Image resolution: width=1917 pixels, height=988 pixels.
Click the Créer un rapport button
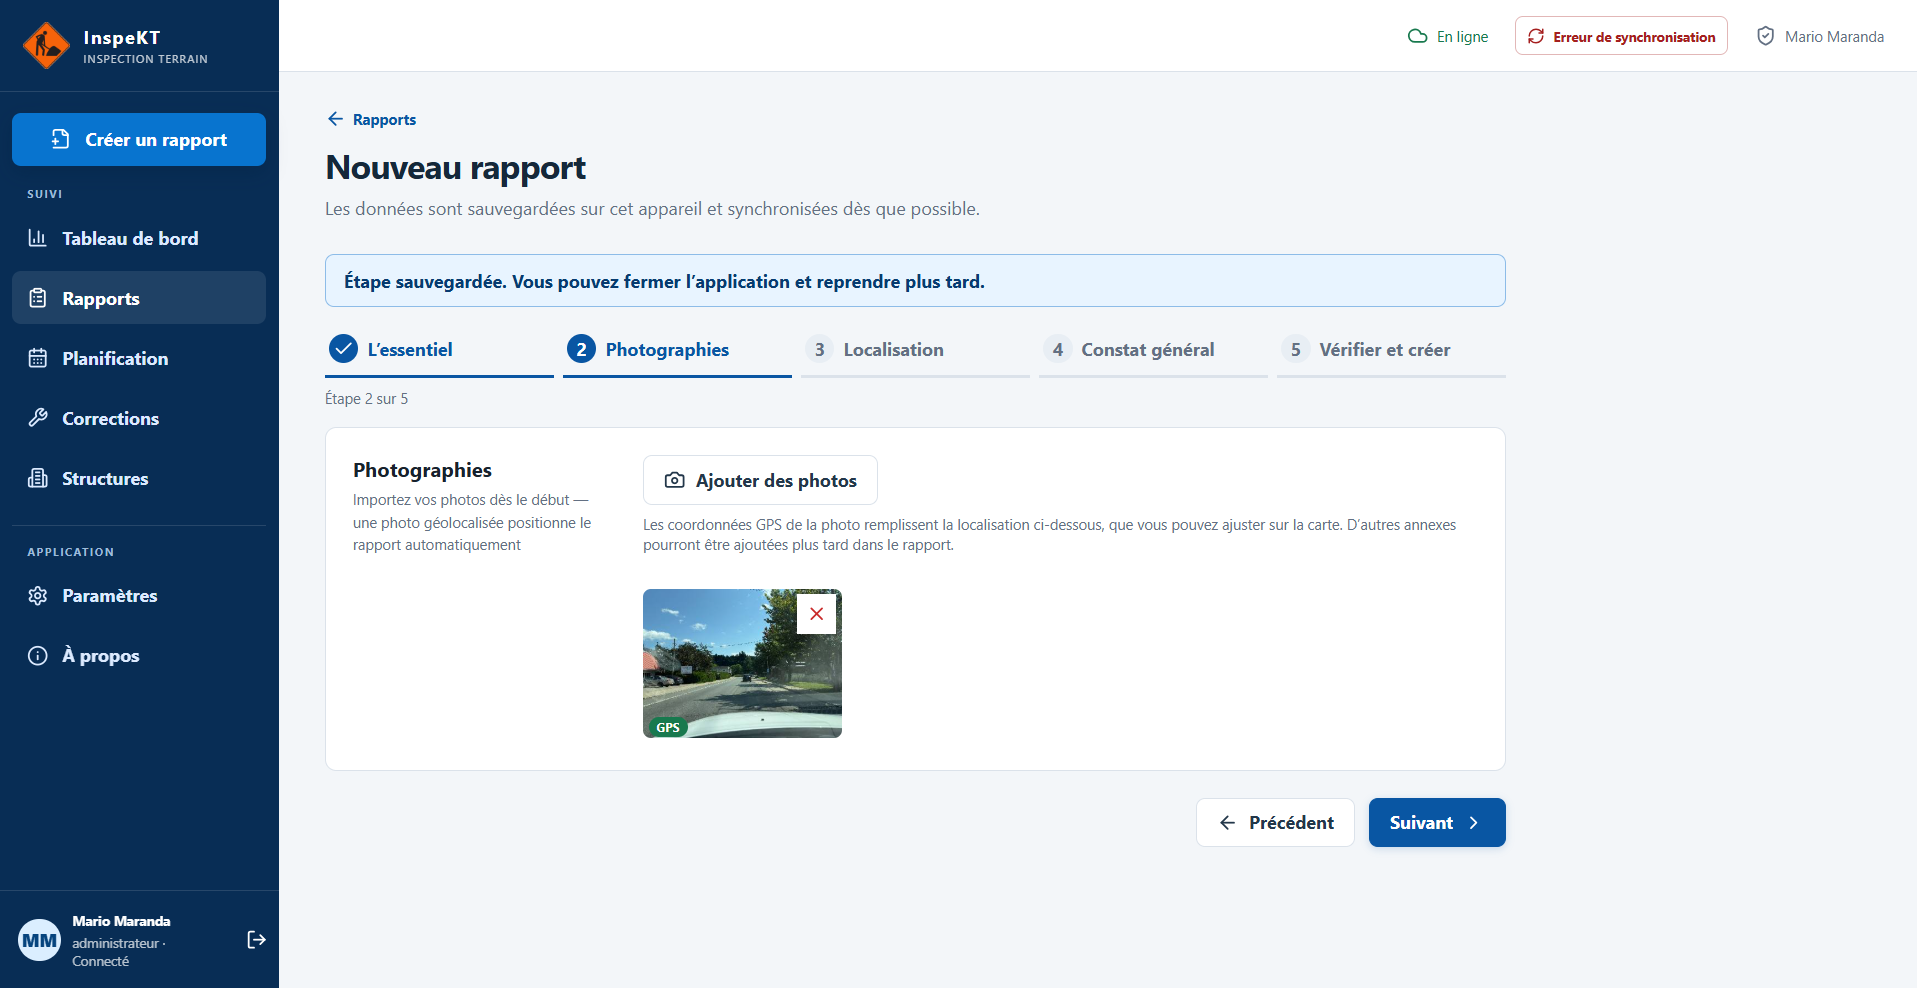point(139,139)
